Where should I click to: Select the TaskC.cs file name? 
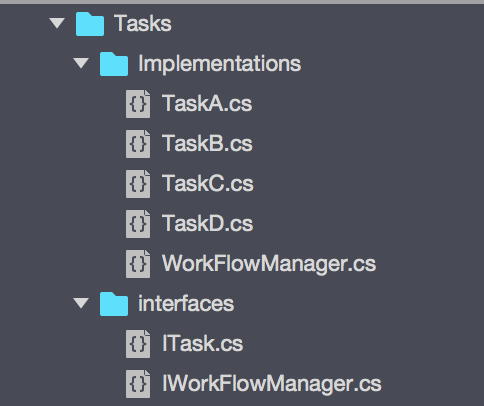208,183
